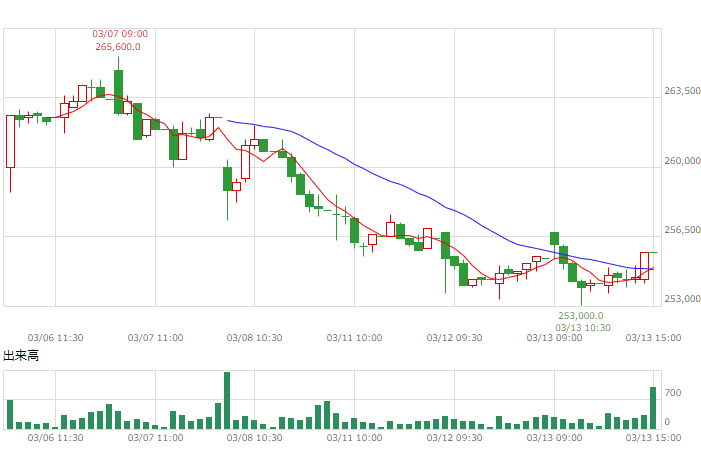Click the 03/07 09:00 high time label

pyautogui.click(x=120, y=34)
